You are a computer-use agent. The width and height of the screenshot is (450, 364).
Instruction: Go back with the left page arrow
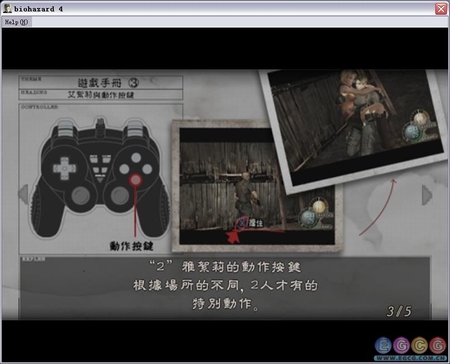(x=23, y=194)
